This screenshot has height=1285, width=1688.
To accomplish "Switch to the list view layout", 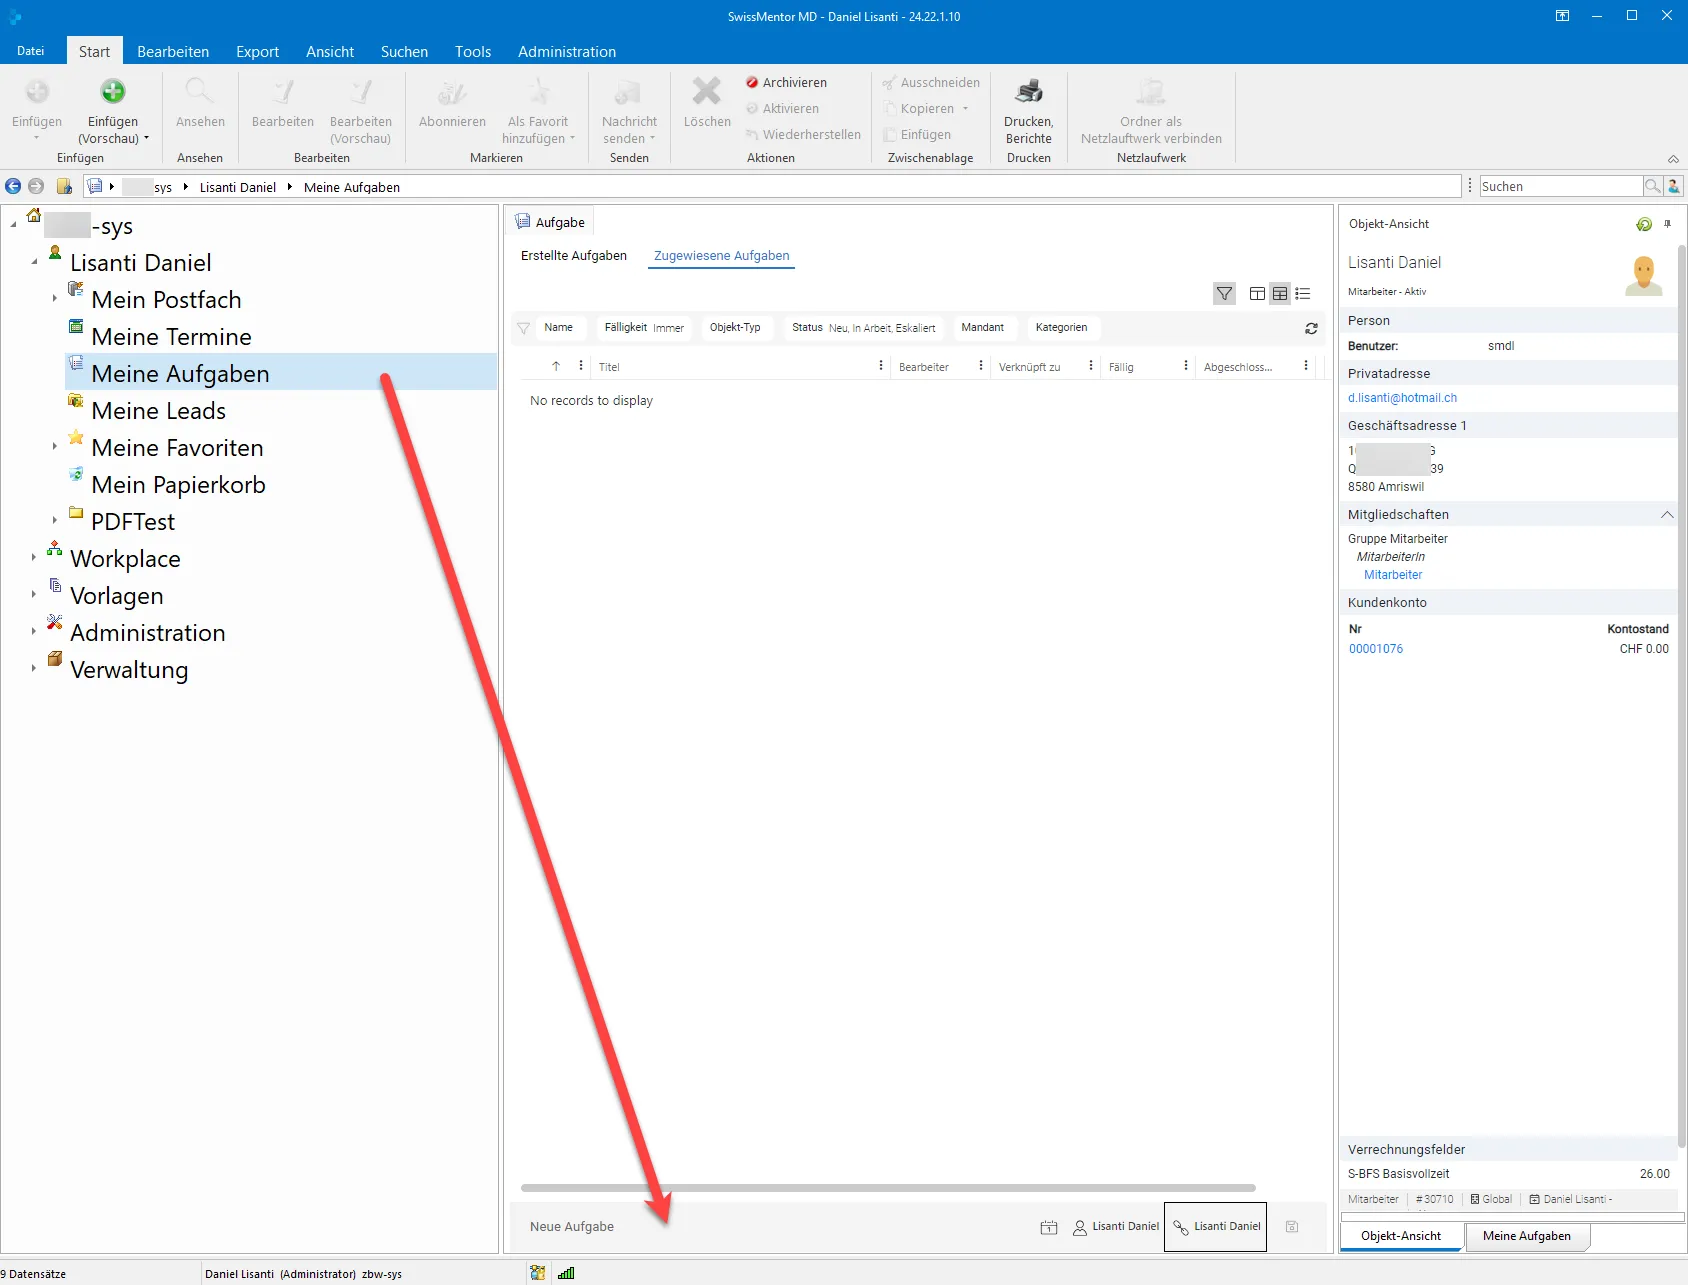I will coord(1303,294).
